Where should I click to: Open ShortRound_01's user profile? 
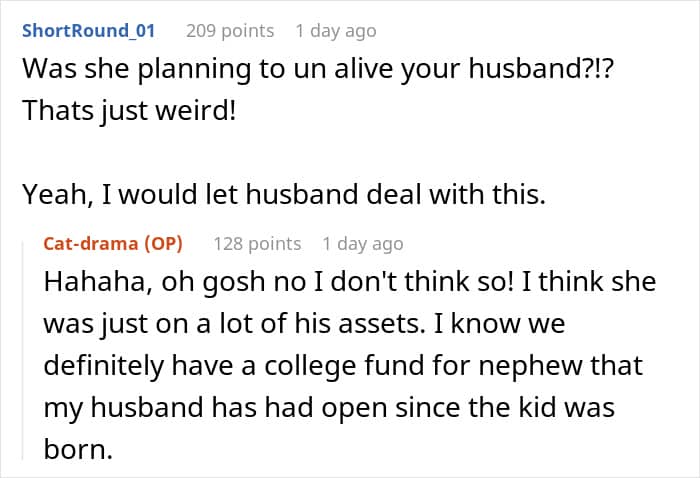(x=88, y=31)
